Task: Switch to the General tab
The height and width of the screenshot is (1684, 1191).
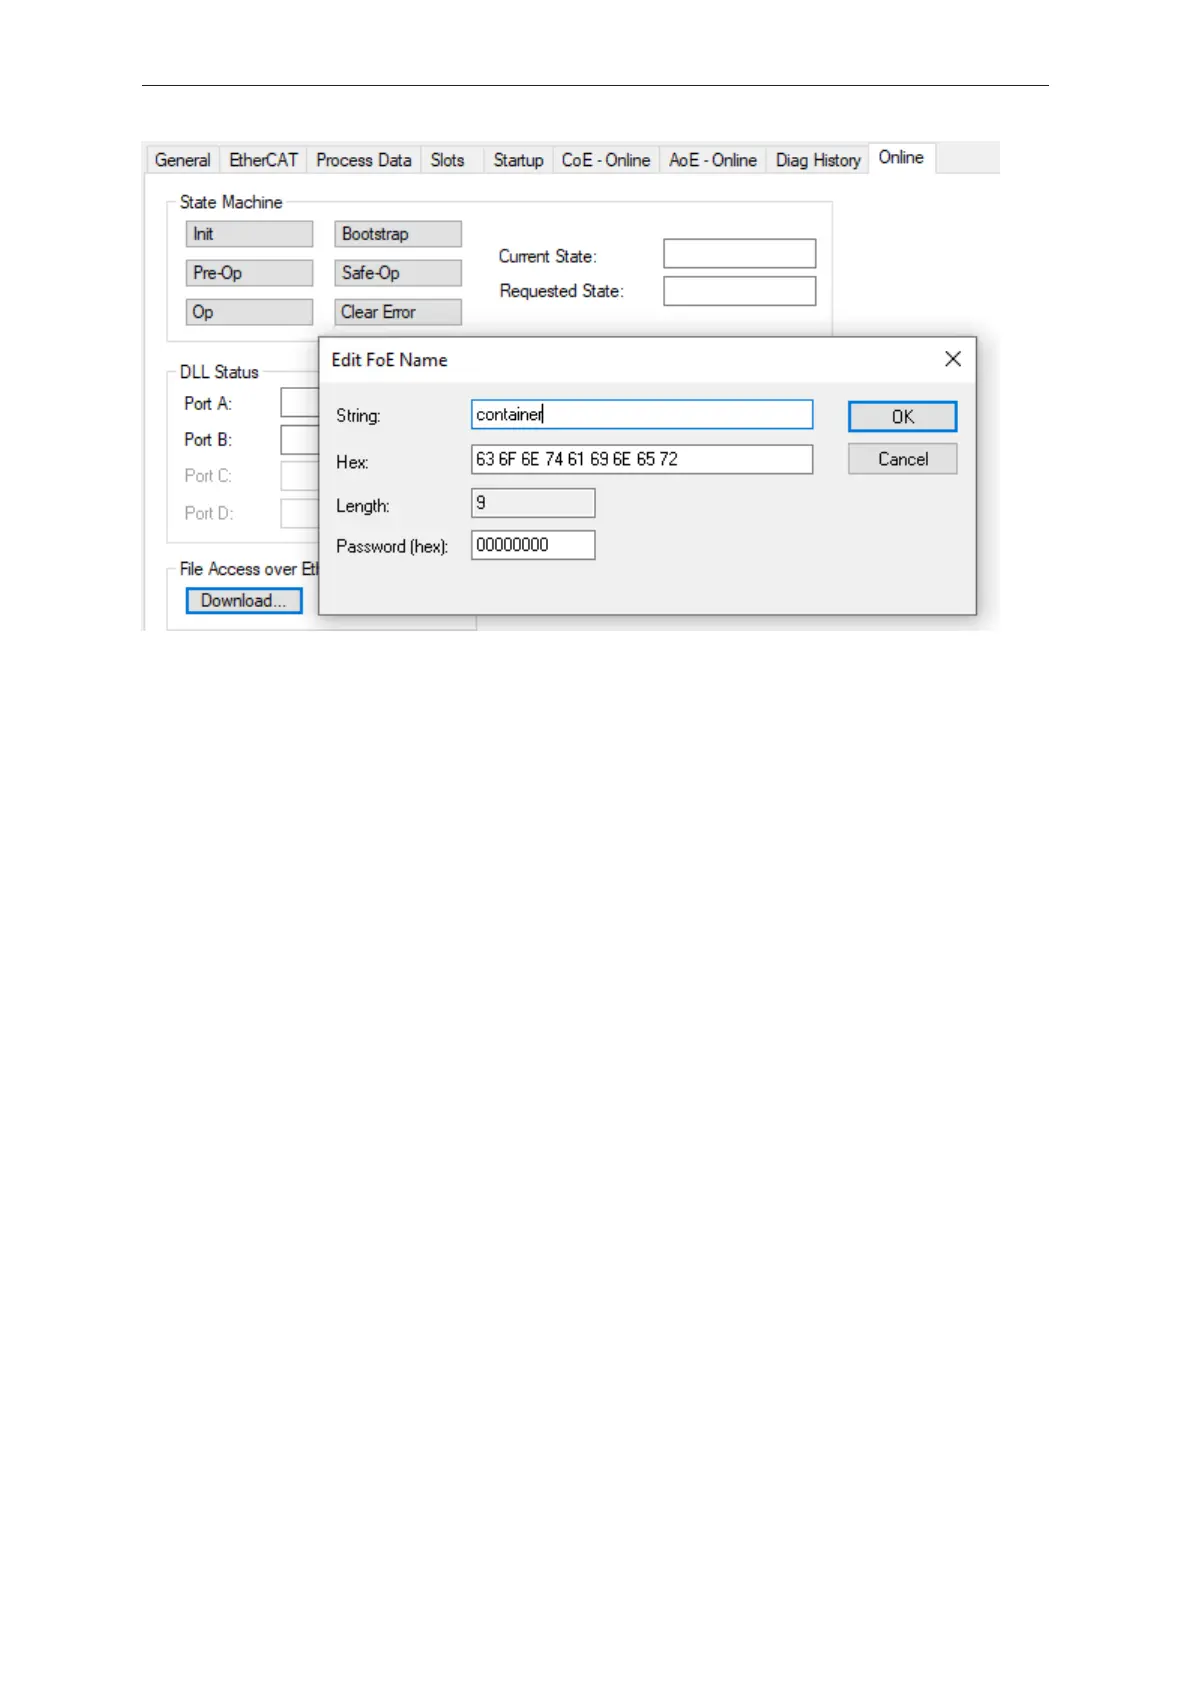Action: tap(182, 160)
